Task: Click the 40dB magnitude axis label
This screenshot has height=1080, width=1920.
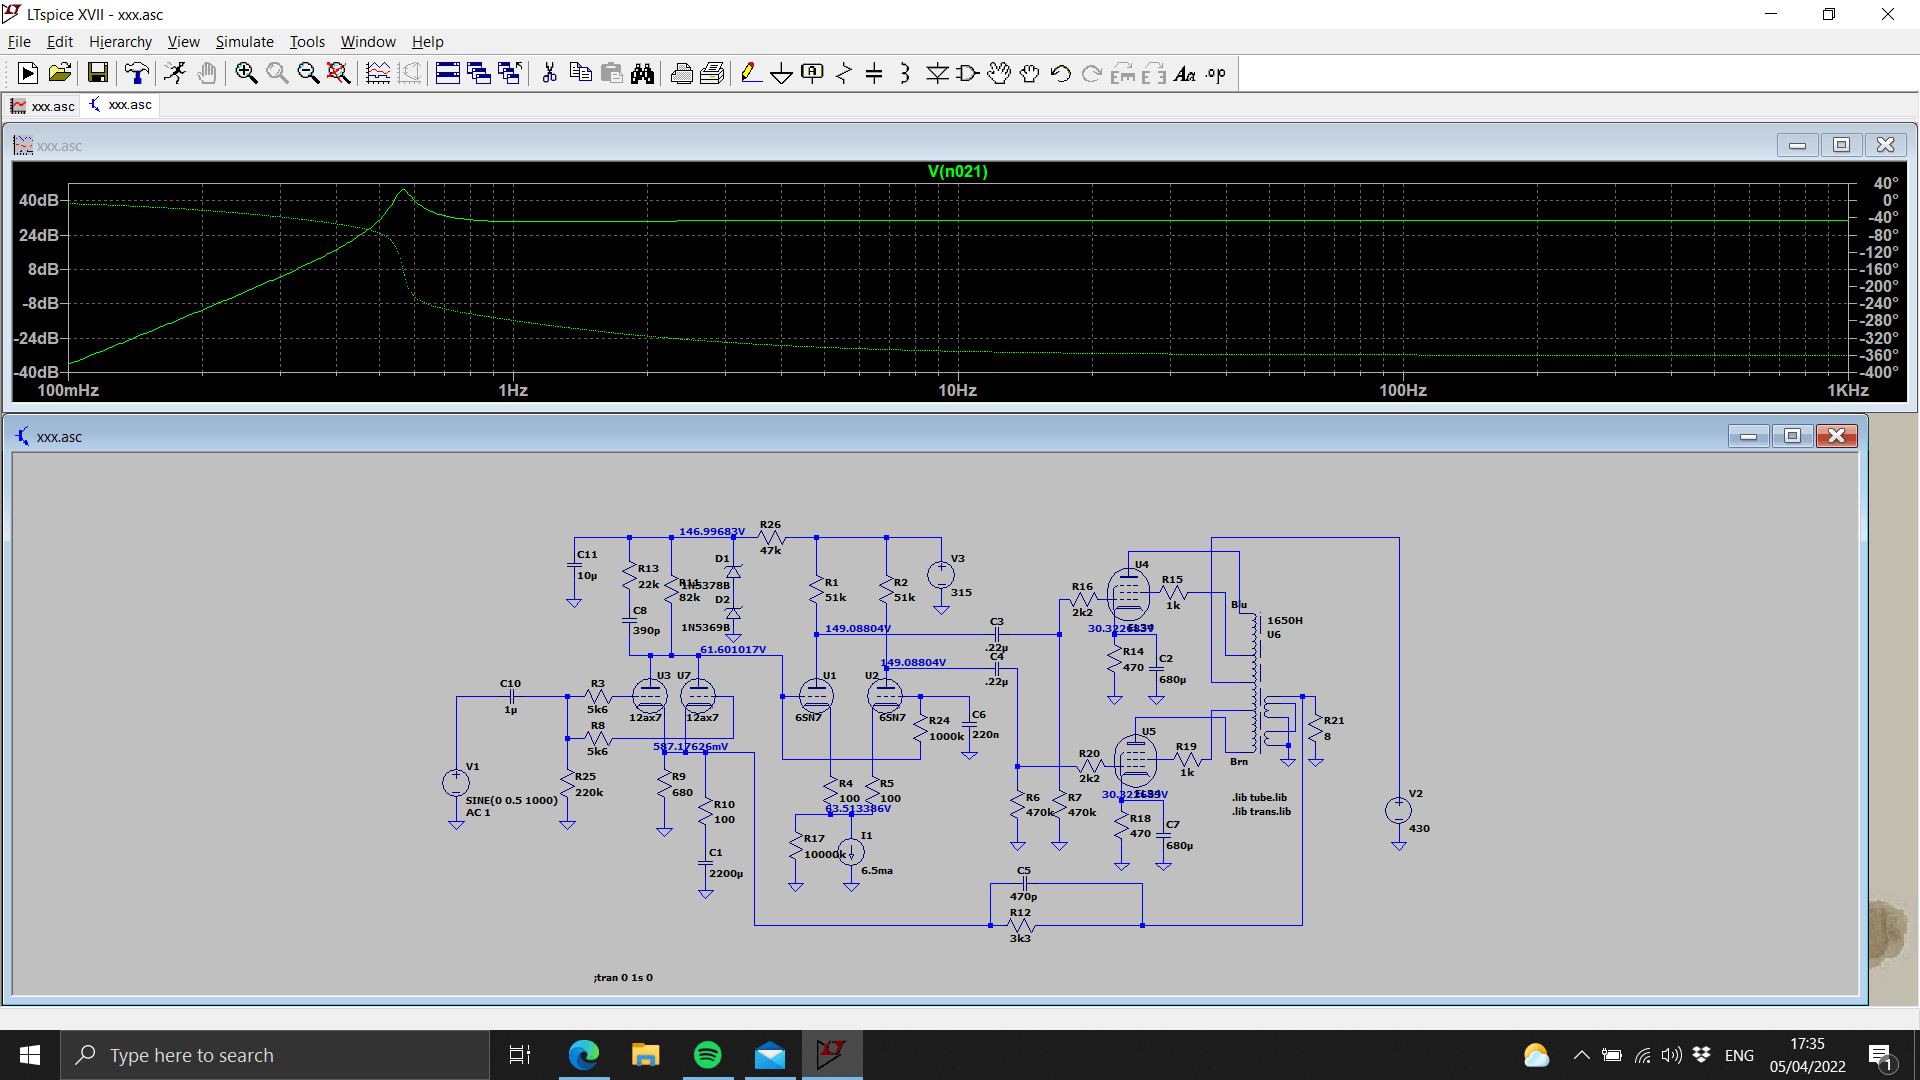Action: (39, 200)
